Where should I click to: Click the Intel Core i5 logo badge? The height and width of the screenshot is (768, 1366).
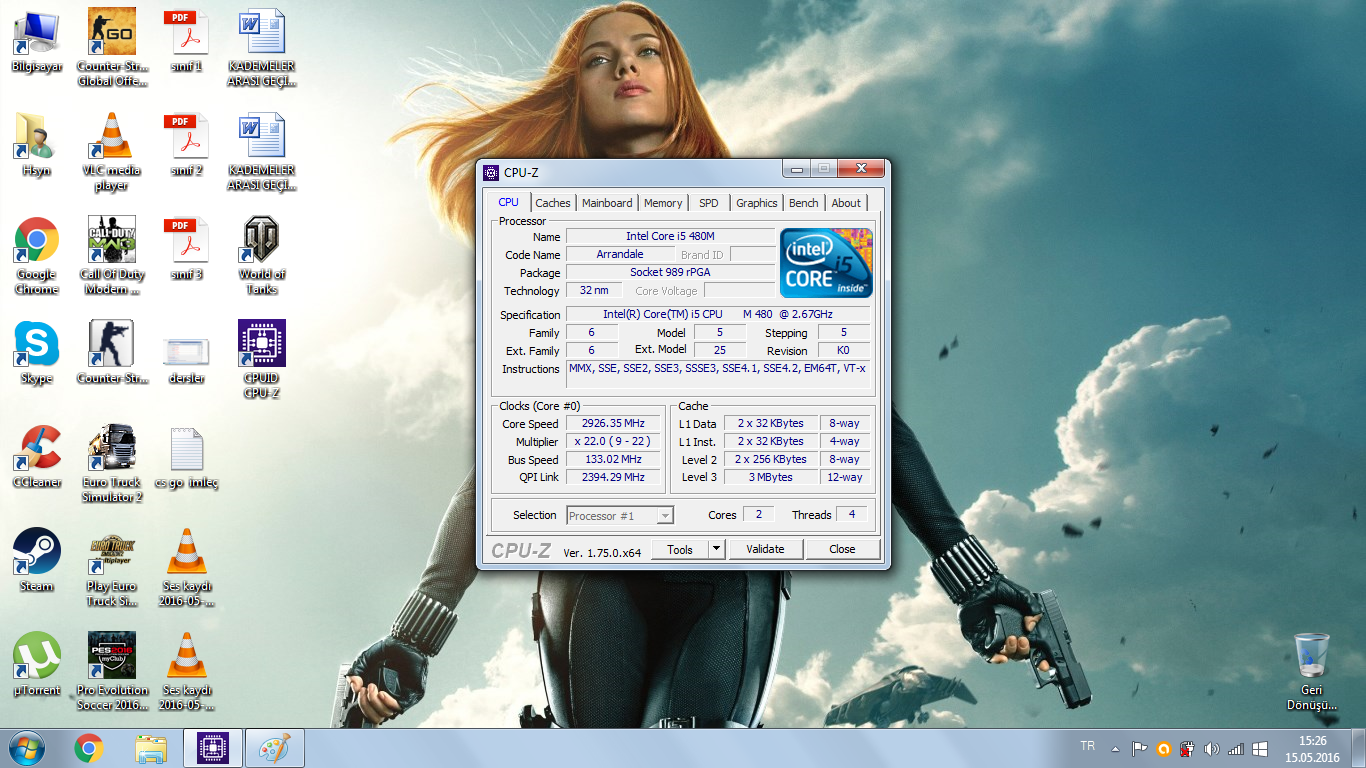tap(826, 262)
